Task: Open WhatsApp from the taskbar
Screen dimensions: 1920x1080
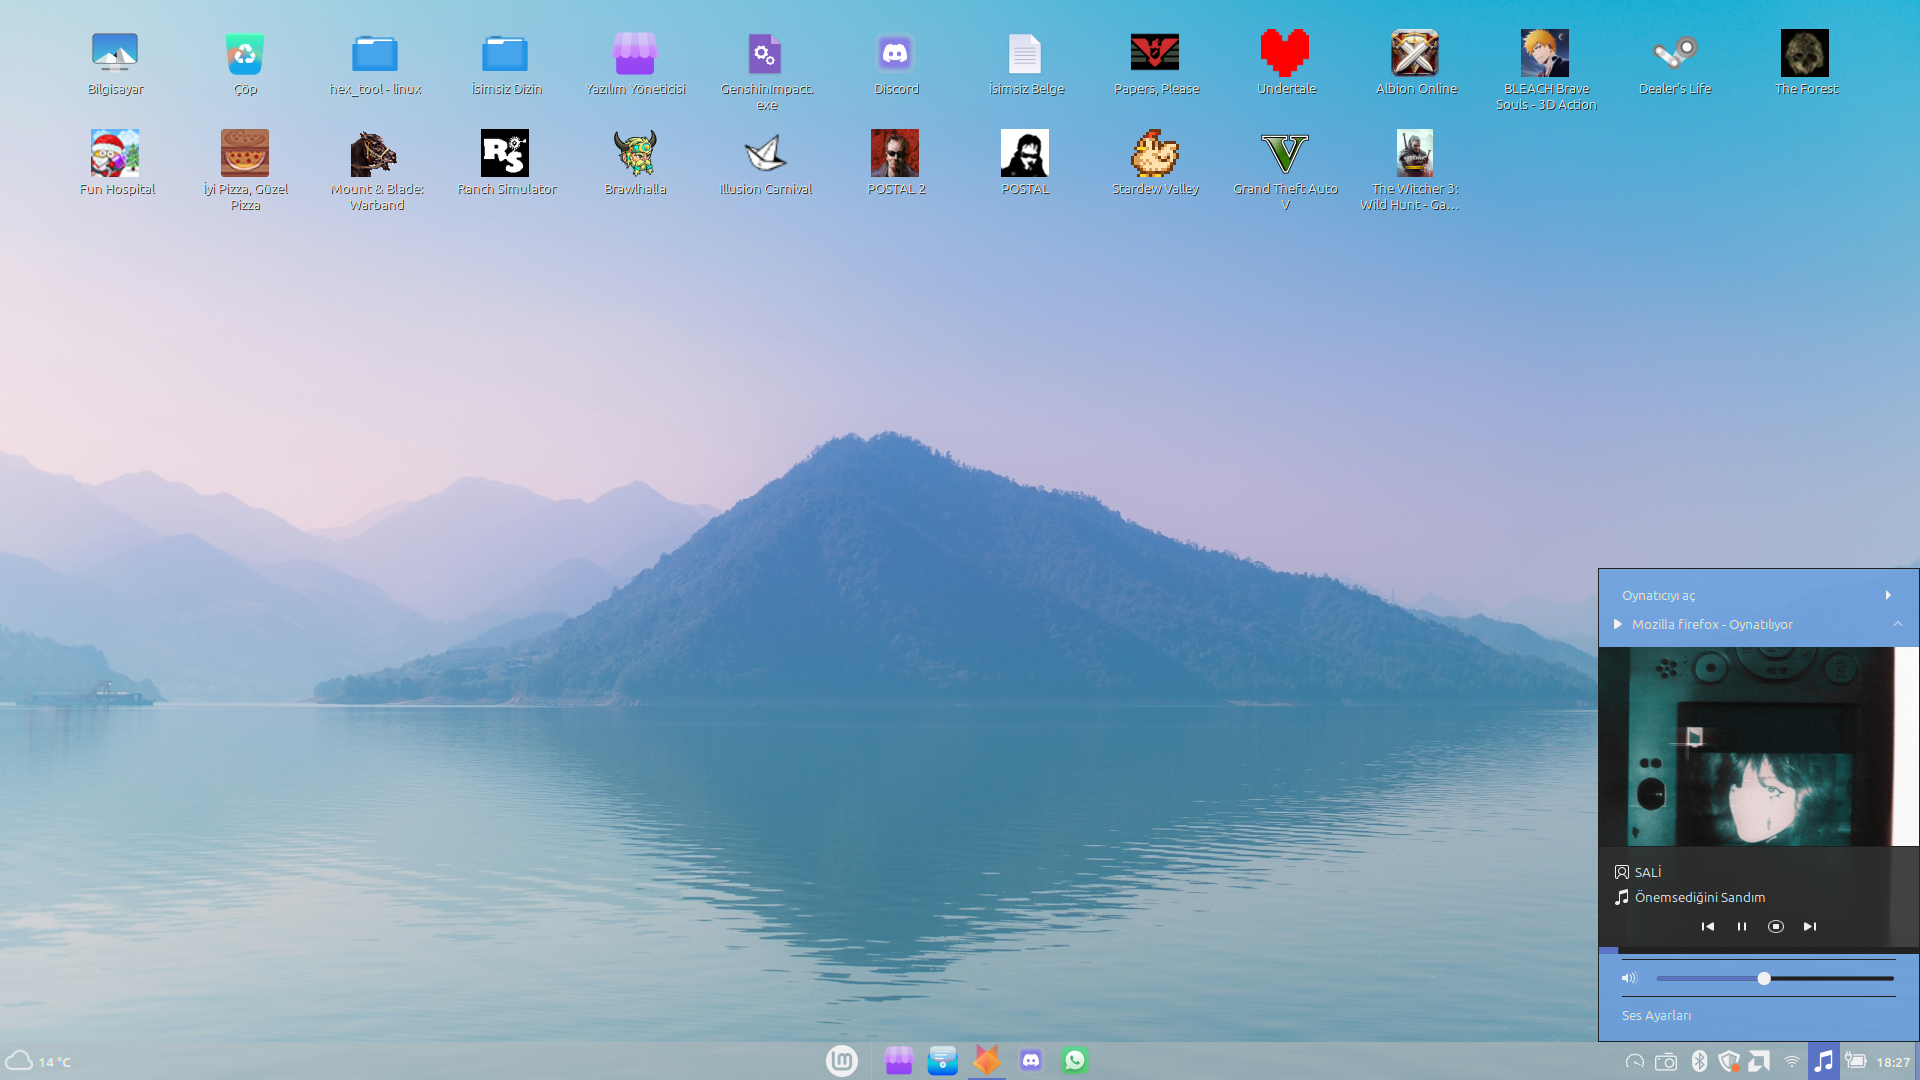Action: coord(1075,1061)
